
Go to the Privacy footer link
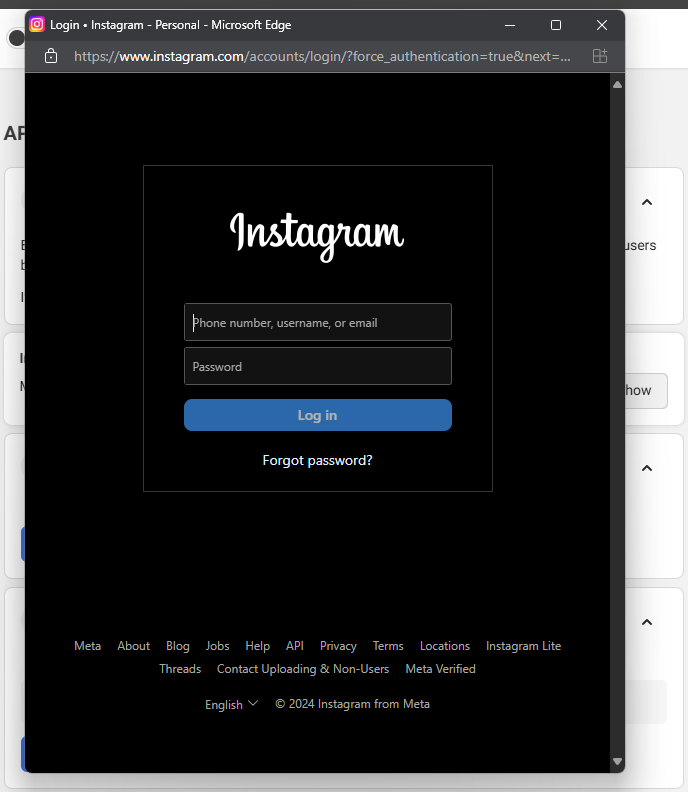pyautogui.click(x=338, y=646)
